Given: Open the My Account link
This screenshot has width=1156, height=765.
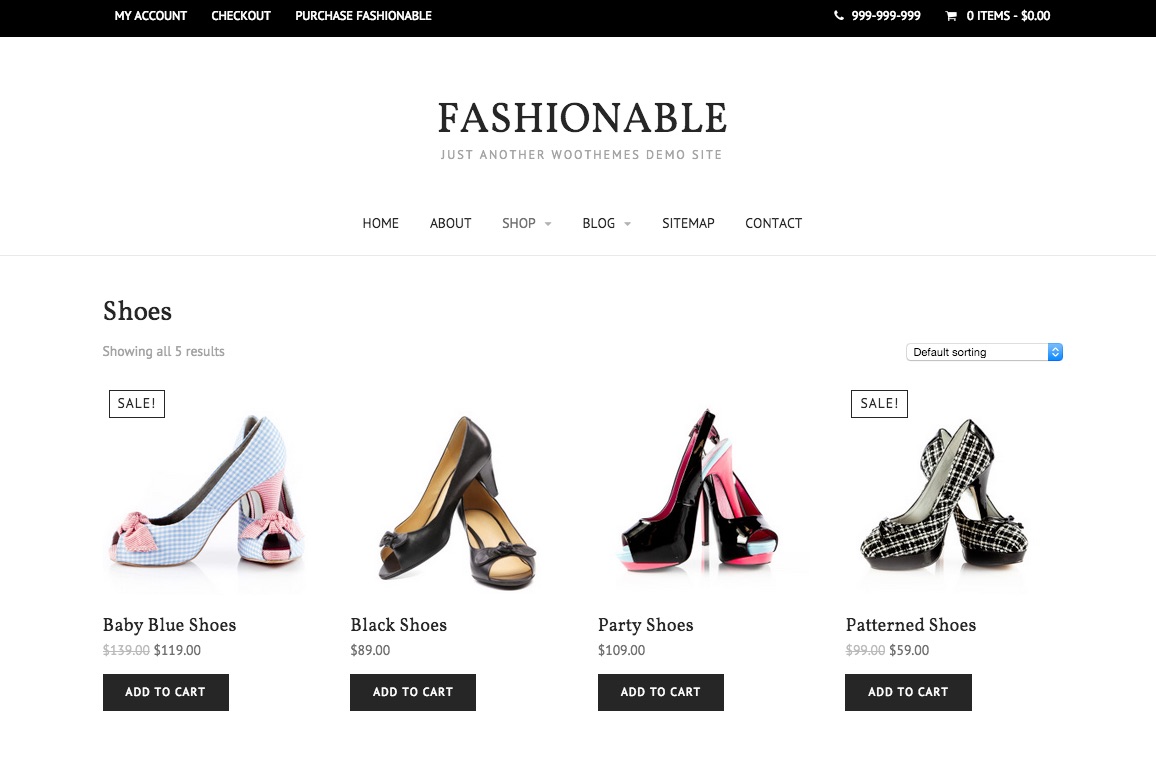Looking at the screenshot, I should click(x=150, y=15).
